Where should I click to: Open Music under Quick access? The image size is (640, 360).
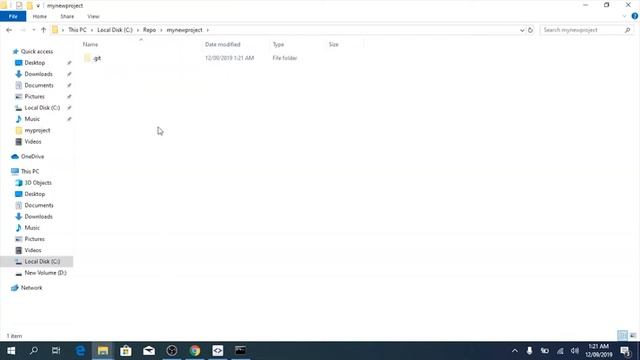tap(32, 119)
